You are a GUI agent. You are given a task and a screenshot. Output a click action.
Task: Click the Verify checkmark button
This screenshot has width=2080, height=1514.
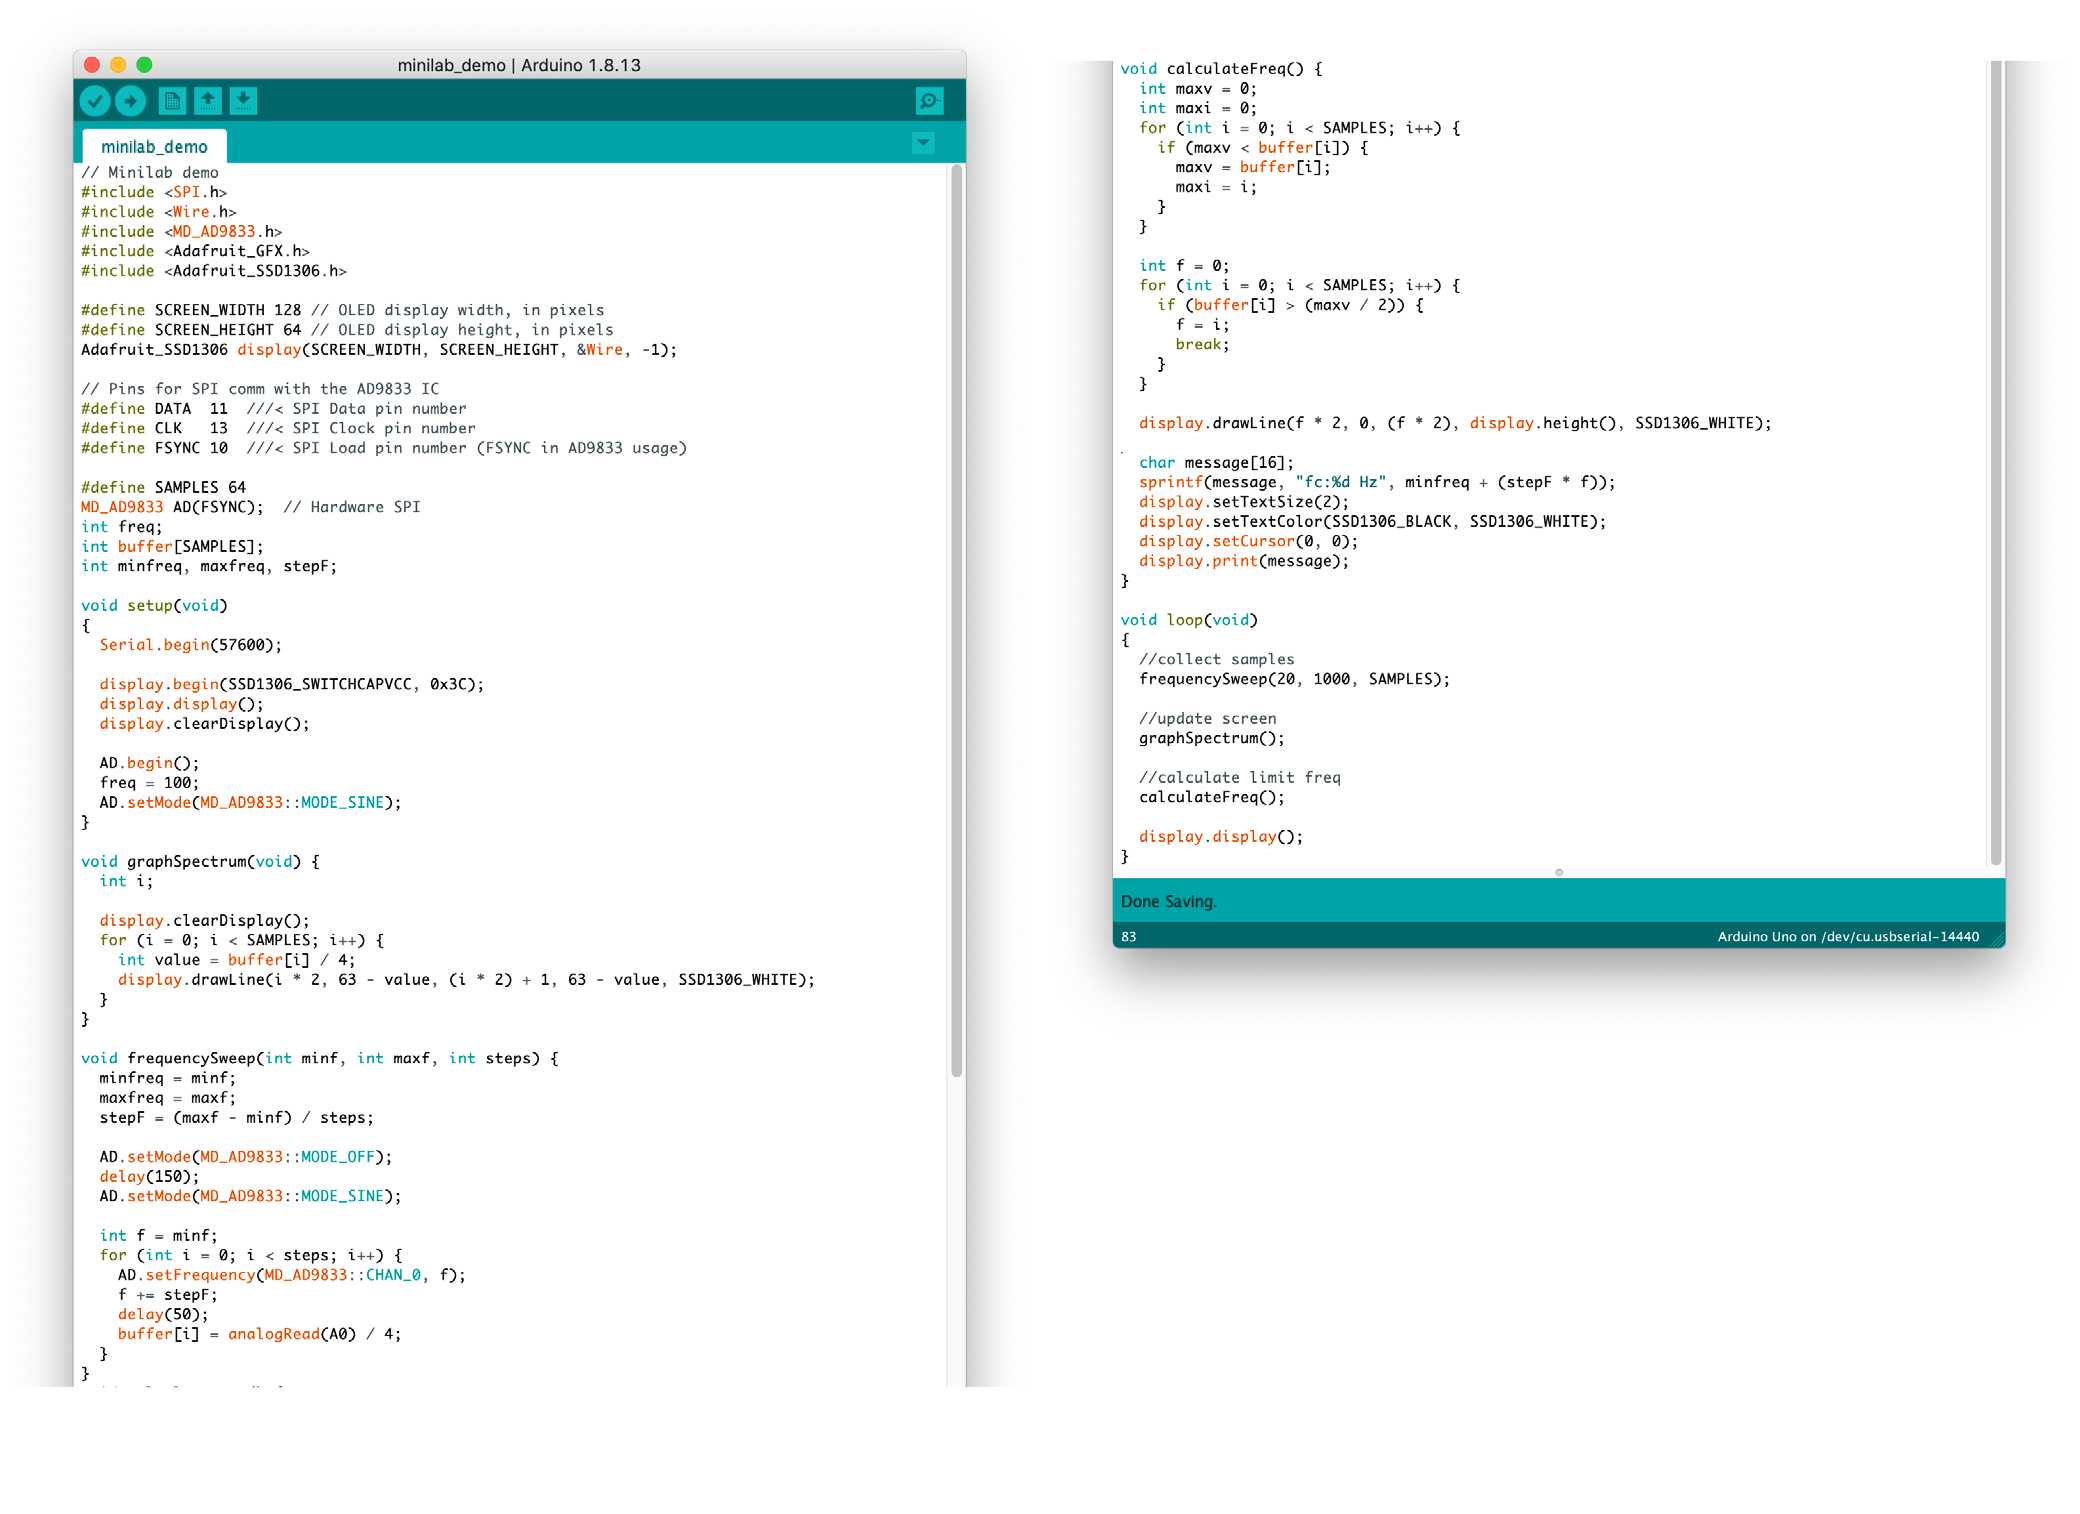coord(95,100)
